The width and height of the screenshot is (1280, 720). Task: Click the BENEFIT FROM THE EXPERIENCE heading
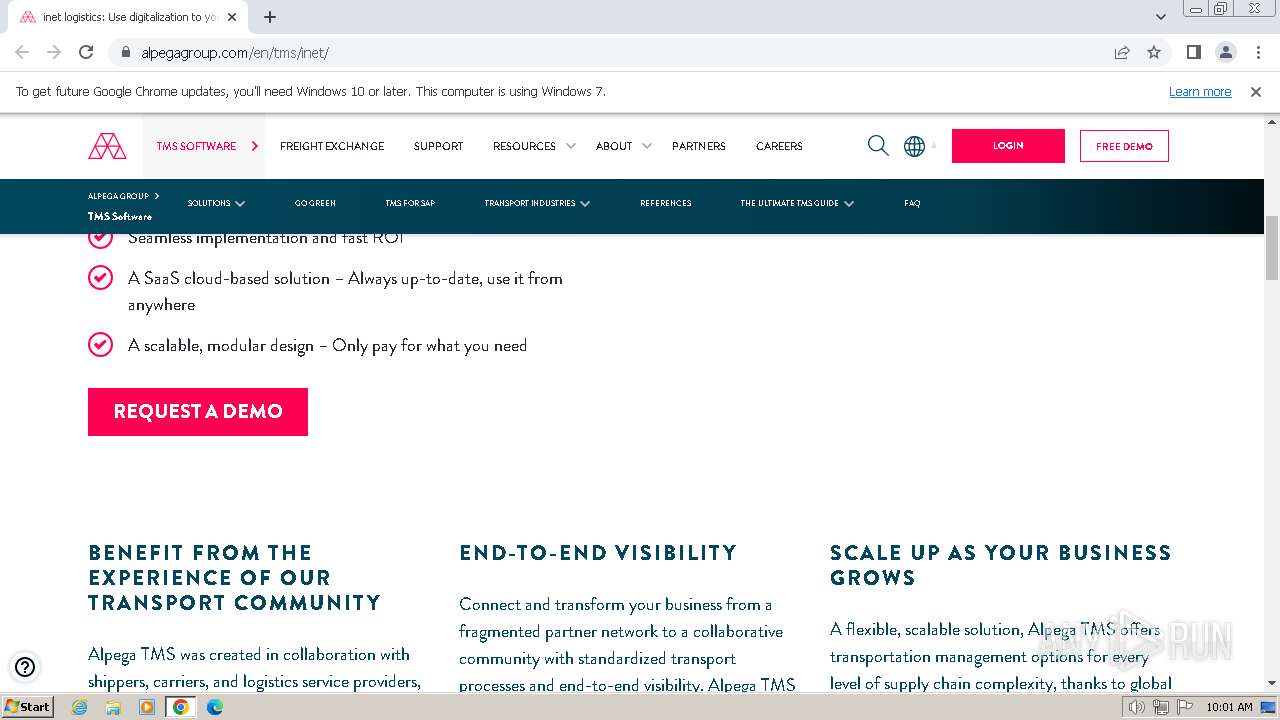tap(235, 578)
